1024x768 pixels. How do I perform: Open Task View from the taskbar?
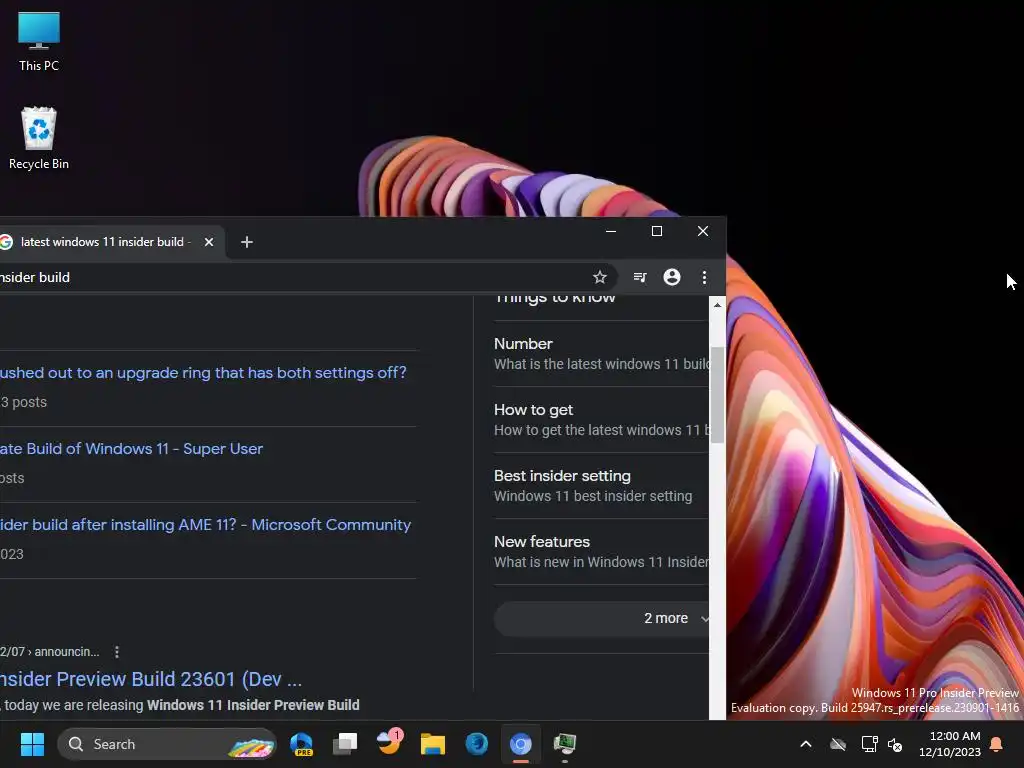pyautogui.click(x=345, y=744)
